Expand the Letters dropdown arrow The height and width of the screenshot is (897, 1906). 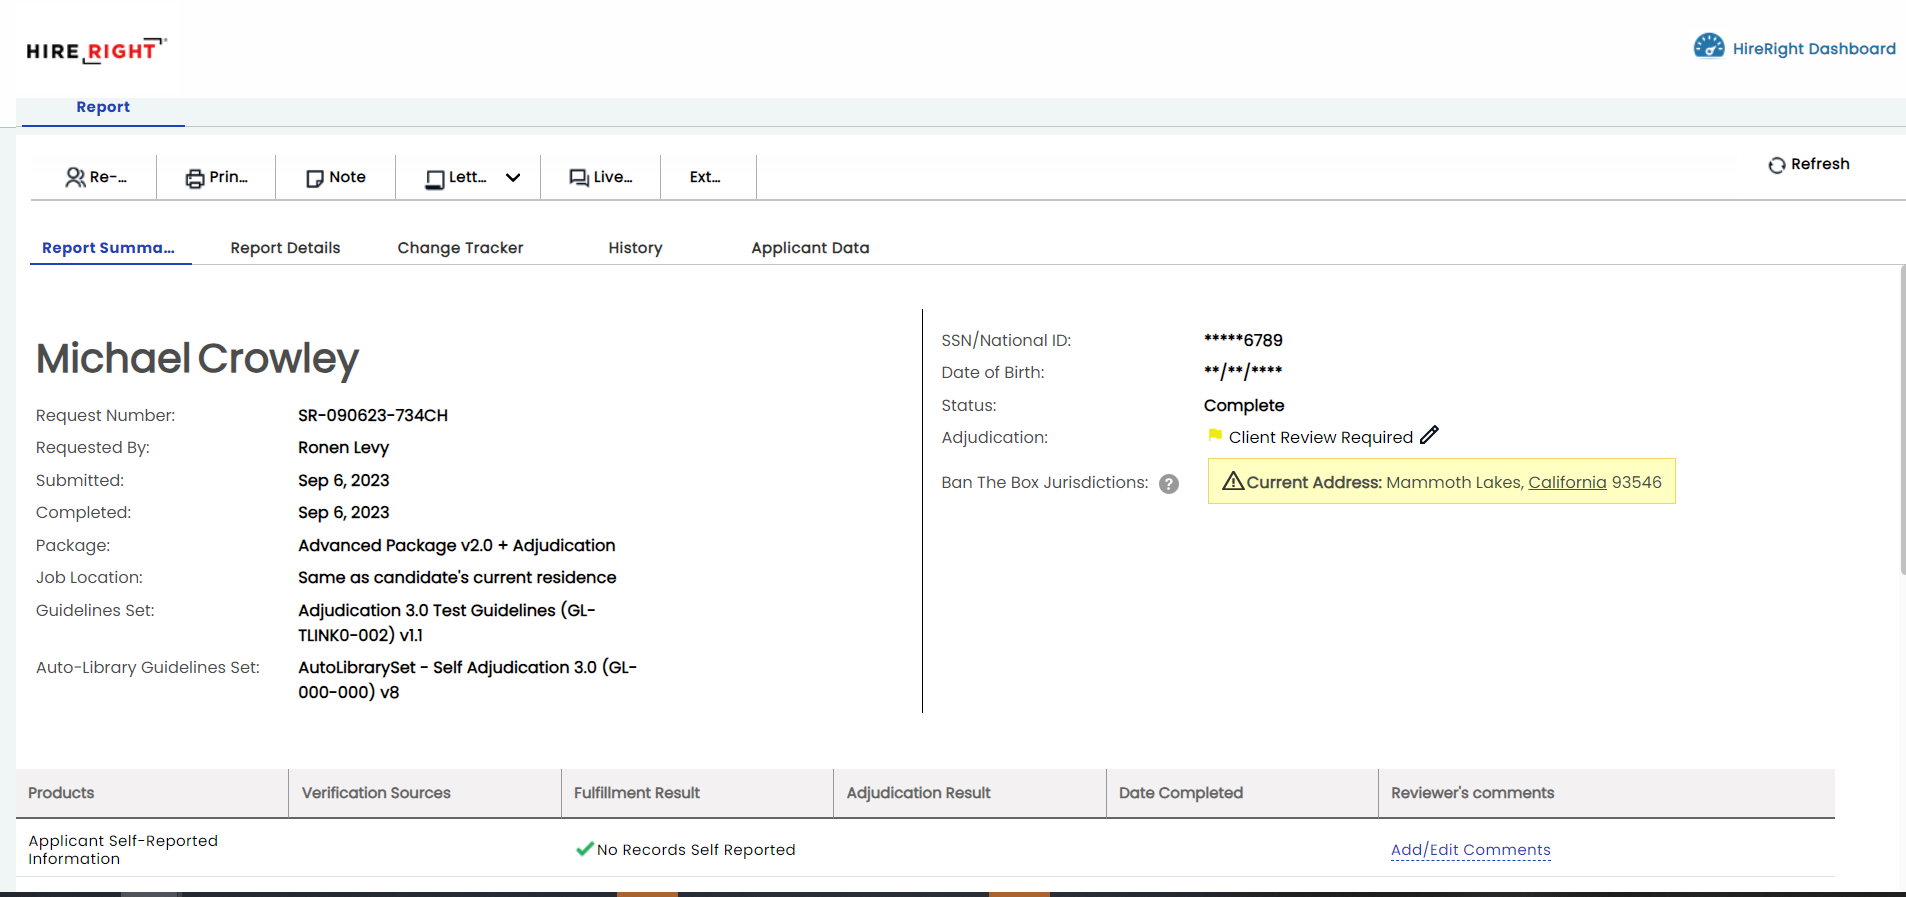click(513, 178)
